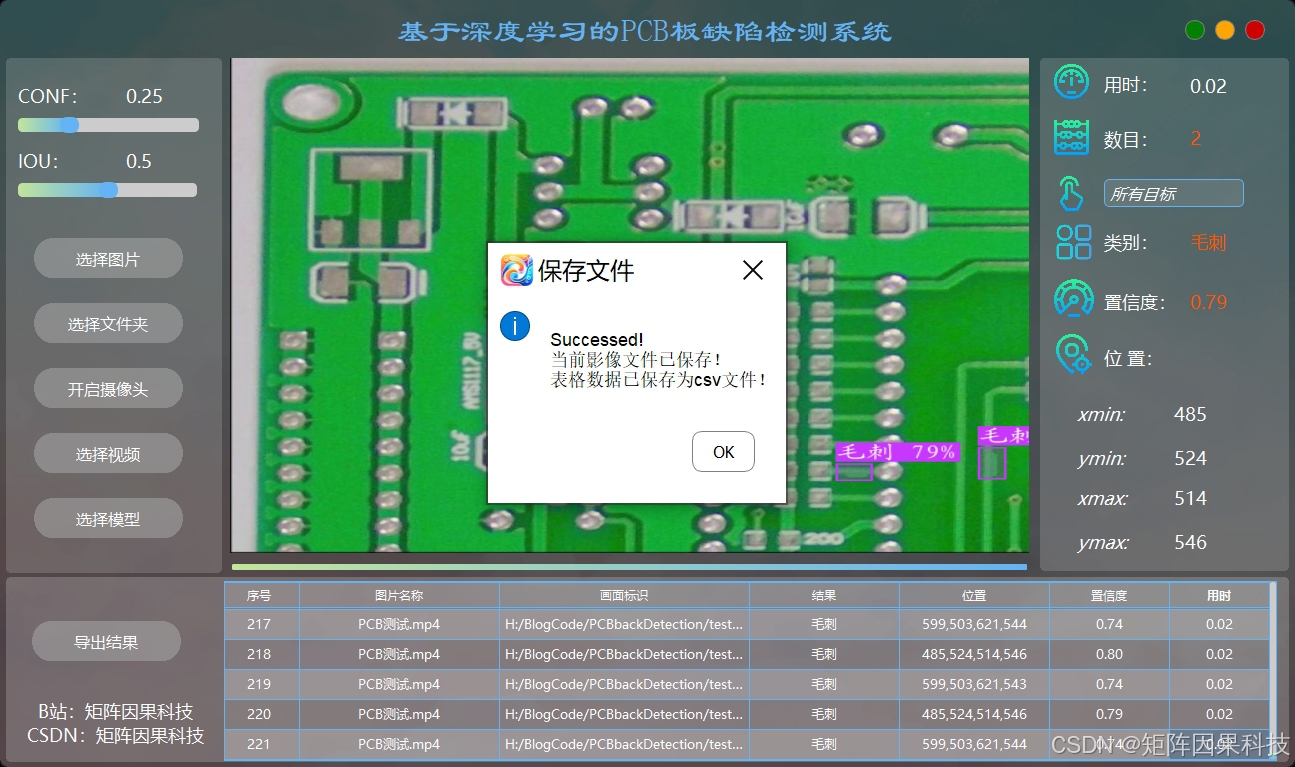Click the file path cell in row 218
1295x767 pixels.
624,654
